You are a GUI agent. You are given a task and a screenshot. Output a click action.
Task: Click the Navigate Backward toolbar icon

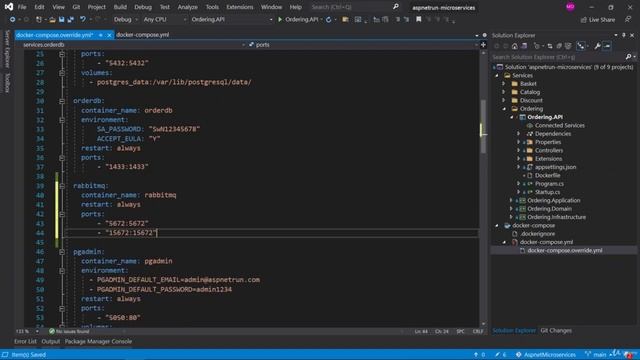click(13, 20)
